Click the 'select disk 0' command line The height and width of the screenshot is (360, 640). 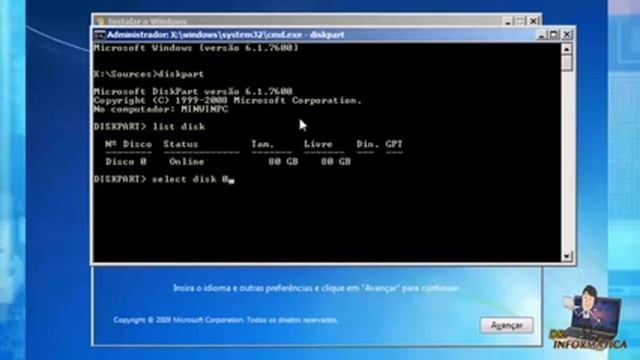point(164,179)
